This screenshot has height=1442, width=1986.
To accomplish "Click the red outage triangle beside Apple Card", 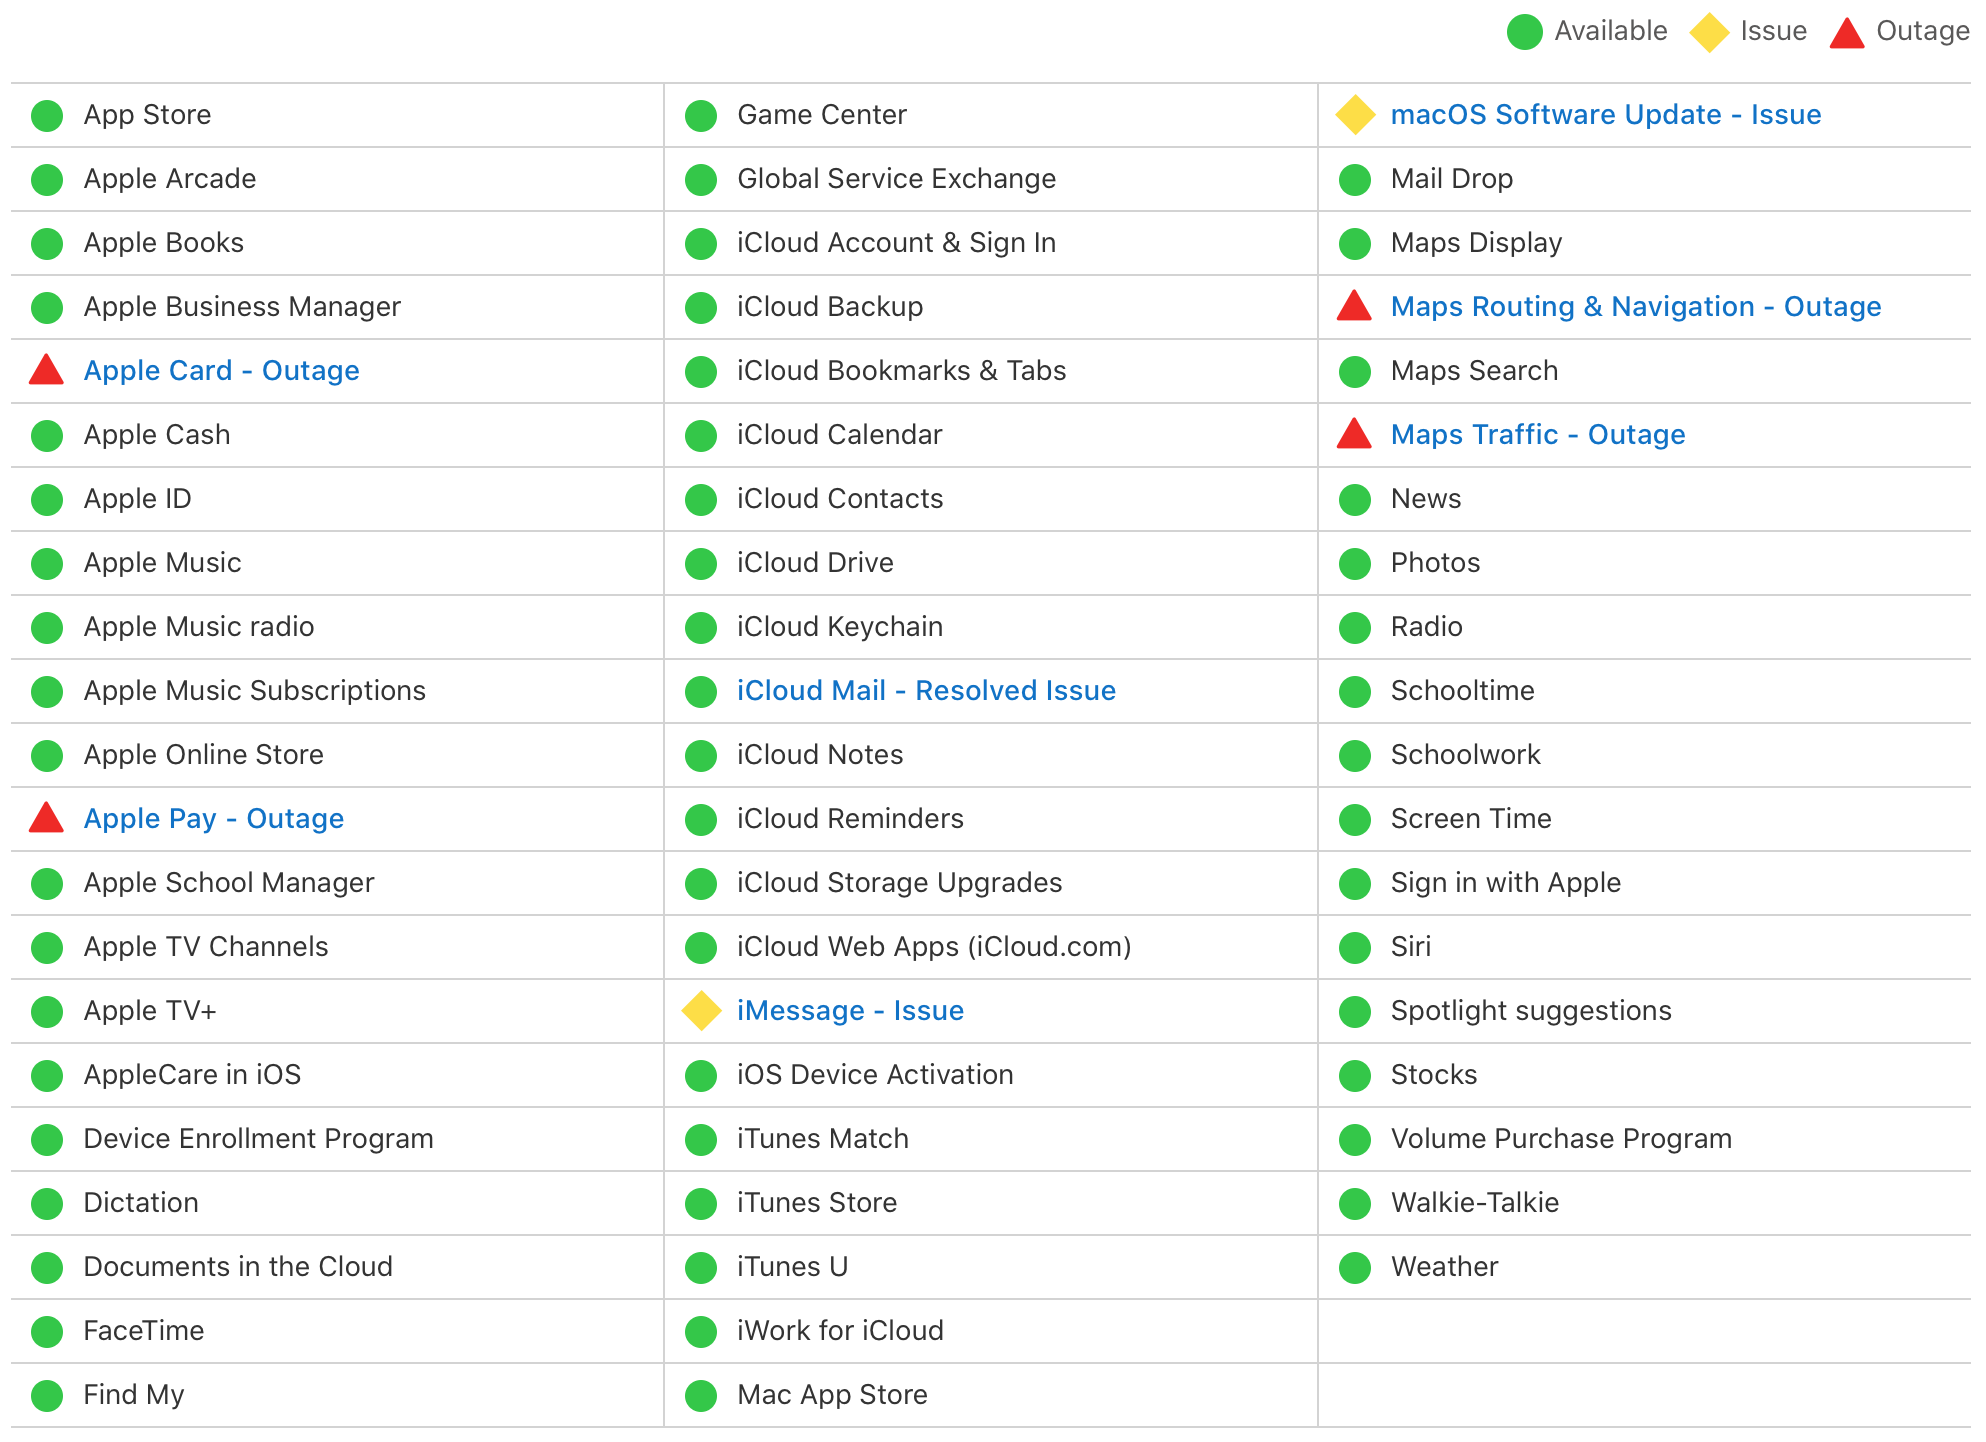I will click(46, 372).
